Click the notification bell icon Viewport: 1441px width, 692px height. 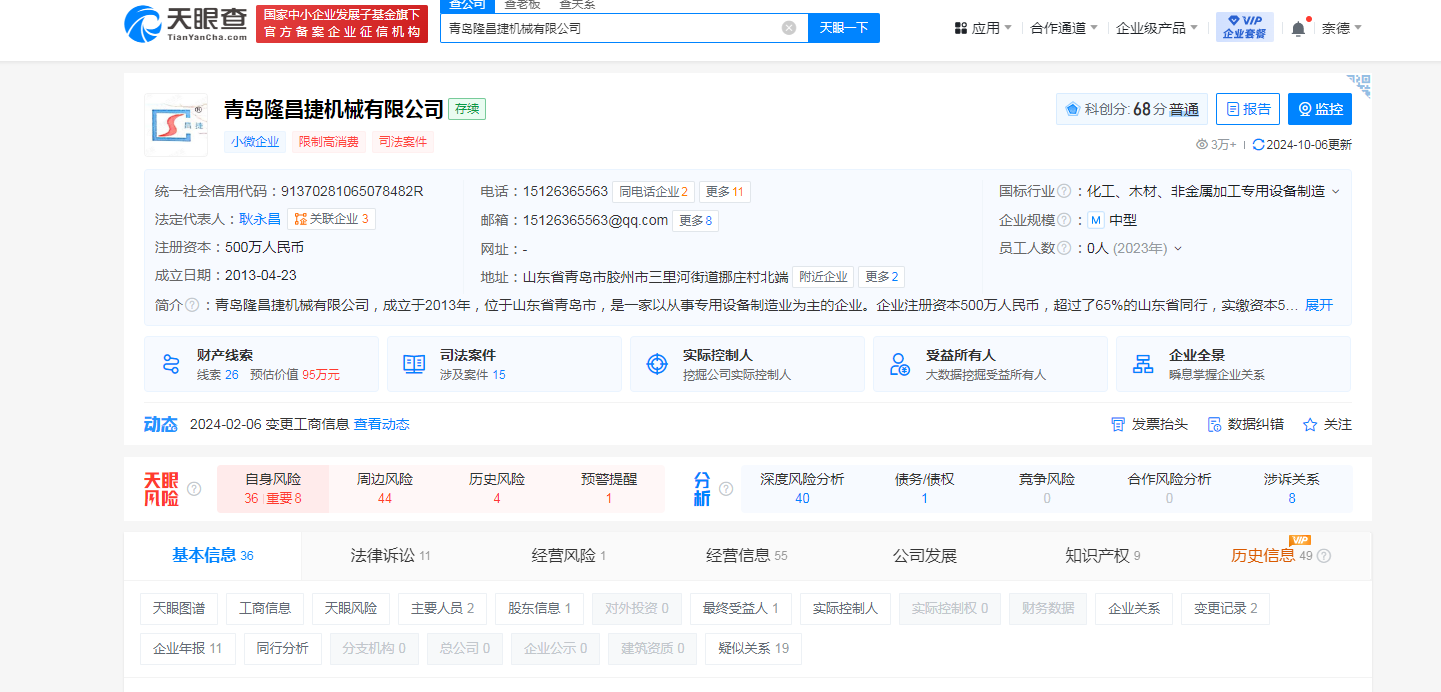click(x=1298, y=28)
